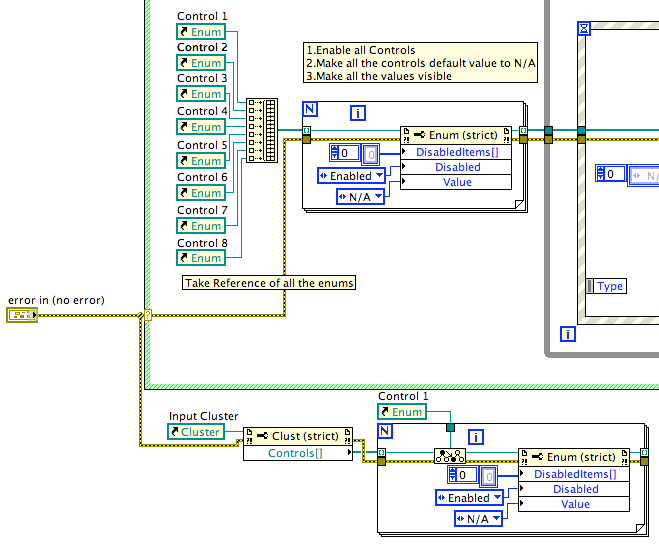This screenshot has width=659, height=552.
Task: Click the Type terminal in the timed loop
Action: [x=606, y=286]
